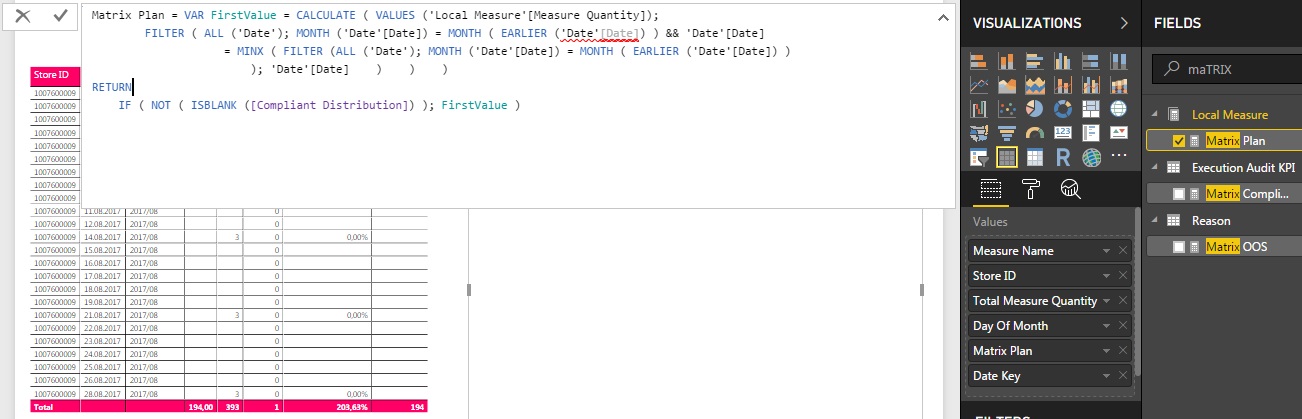Viewport: 1302px width, 419px height.
Task: Cancel the formula edit with X
Action: pos(23,16)
